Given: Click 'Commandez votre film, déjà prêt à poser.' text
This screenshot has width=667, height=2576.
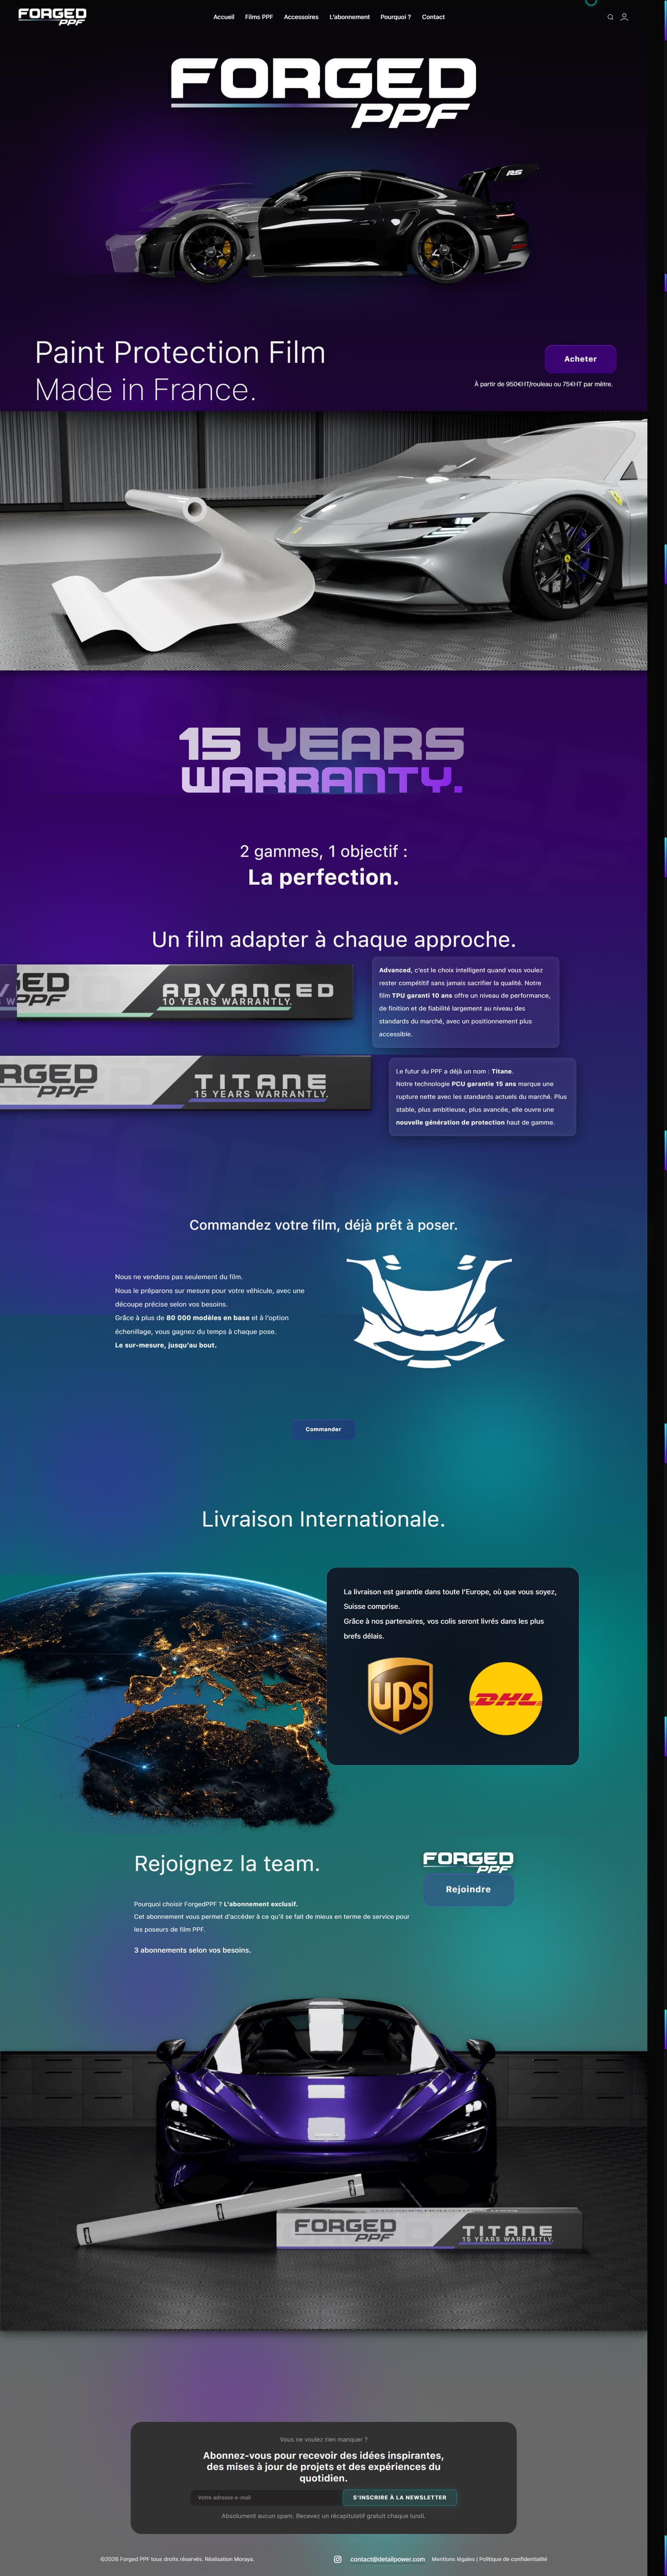Looking at the screenshot, I should point(323,1225).
